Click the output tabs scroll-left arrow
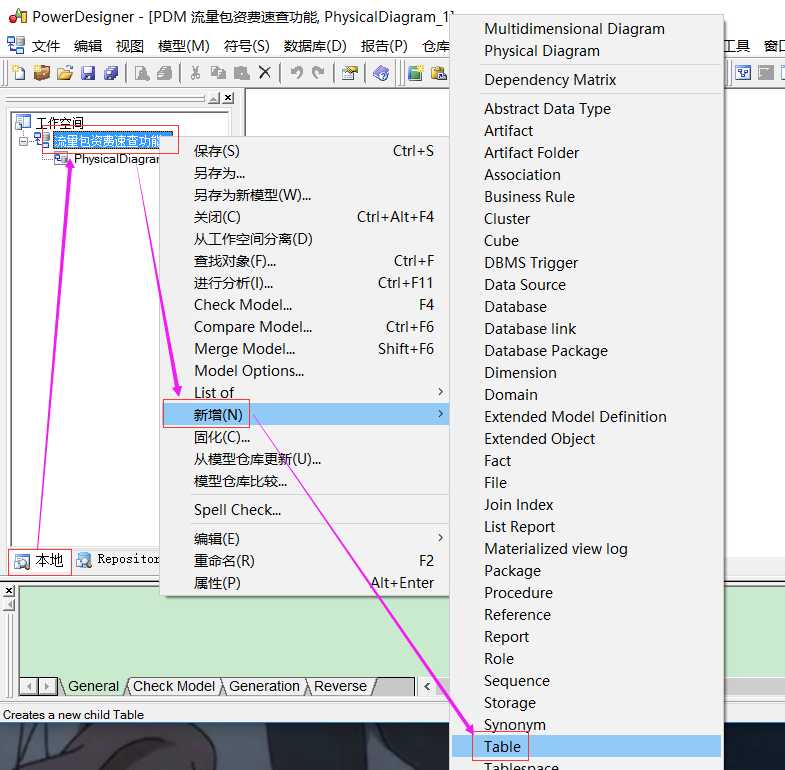The width and height of the screenshot is (785, 770). click(29, 686)
